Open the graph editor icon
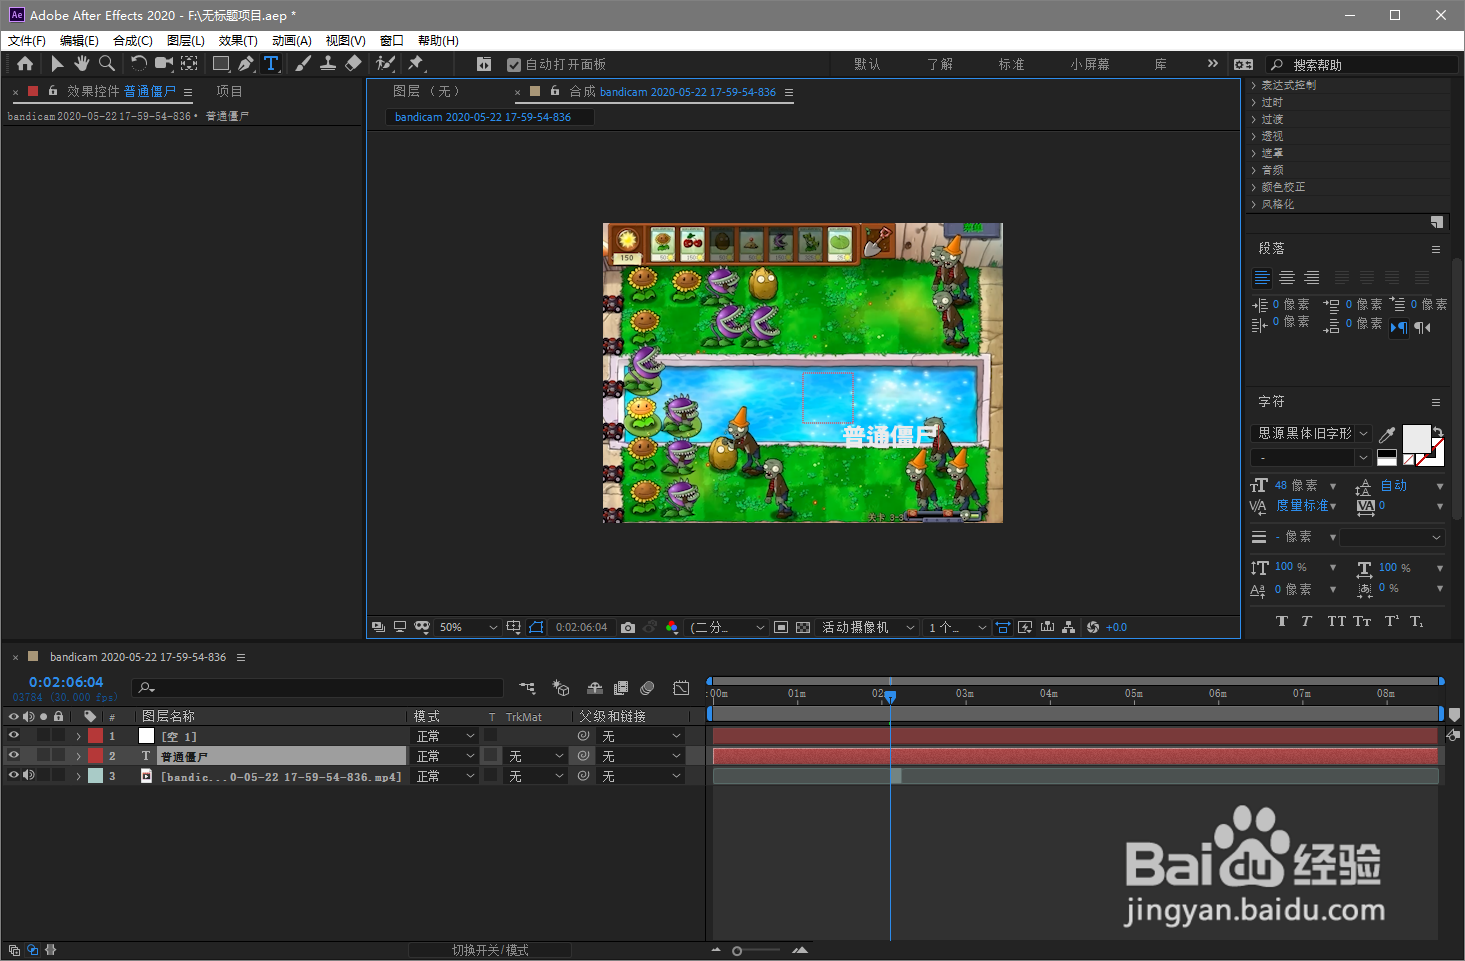This screenshot has height=961, width=1465. (681, 688)
